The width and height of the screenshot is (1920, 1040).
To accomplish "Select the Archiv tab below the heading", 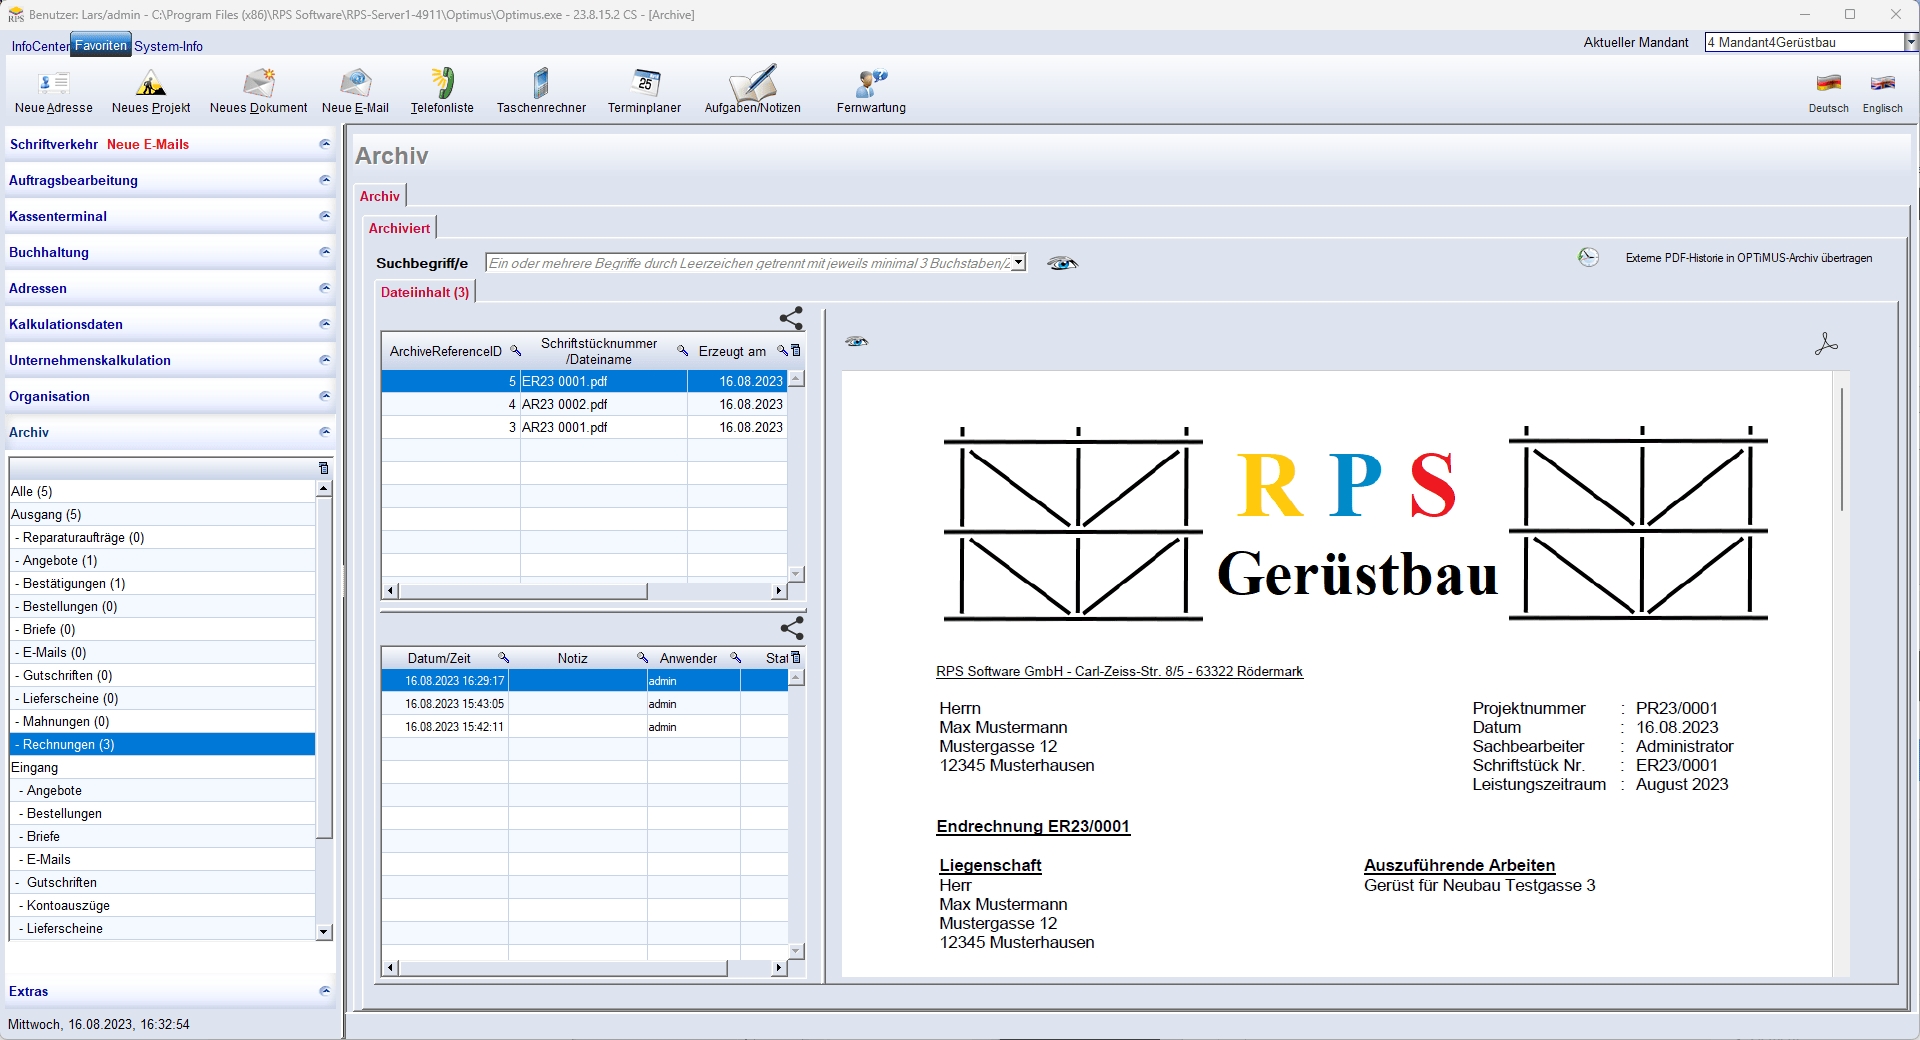I will click(x=380, y=196).
